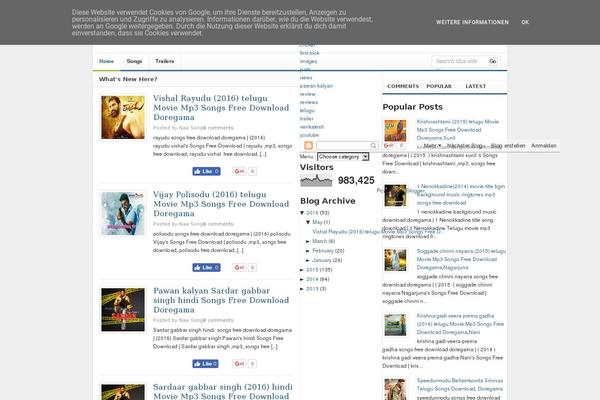600x400 pixels.
Task: Click the venkatesh label link
Action: point(312,127)
